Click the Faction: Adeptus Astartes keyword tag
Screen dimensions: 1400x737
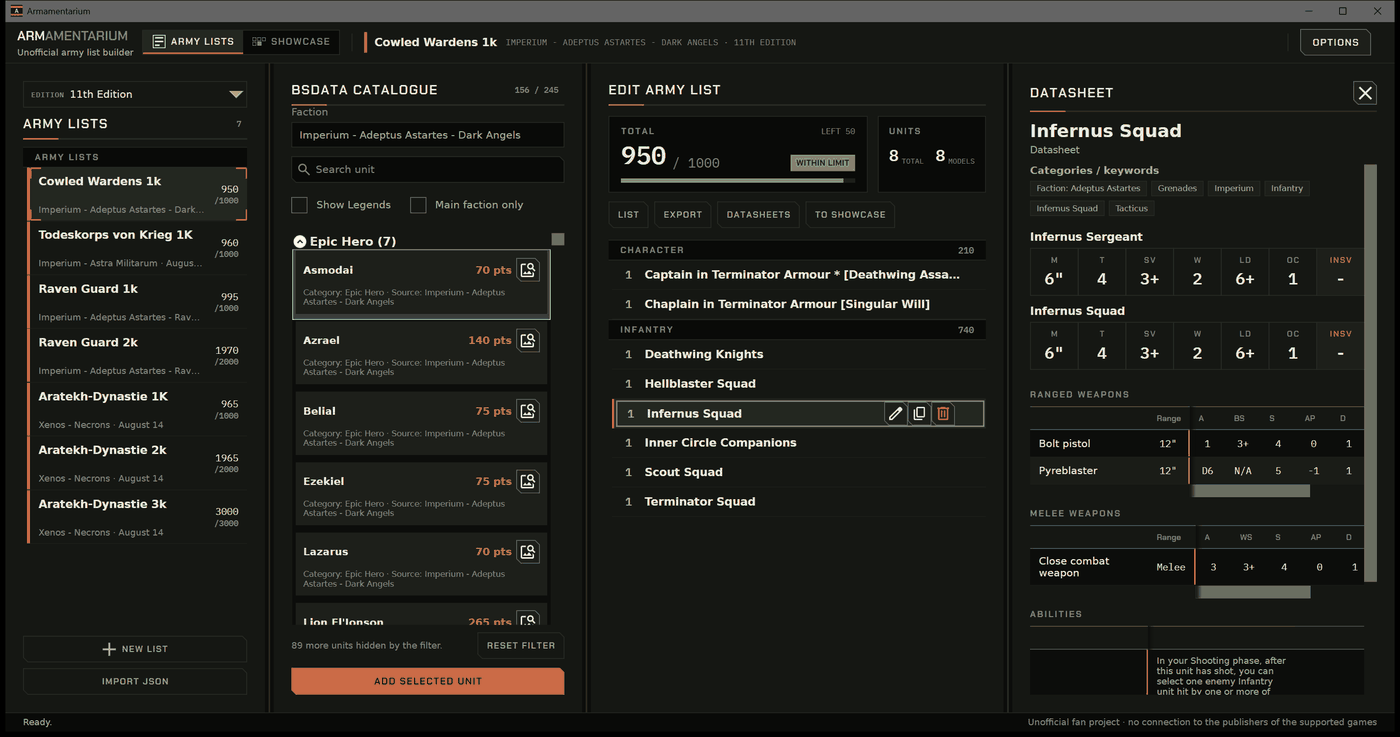(x=1088, y=188)
